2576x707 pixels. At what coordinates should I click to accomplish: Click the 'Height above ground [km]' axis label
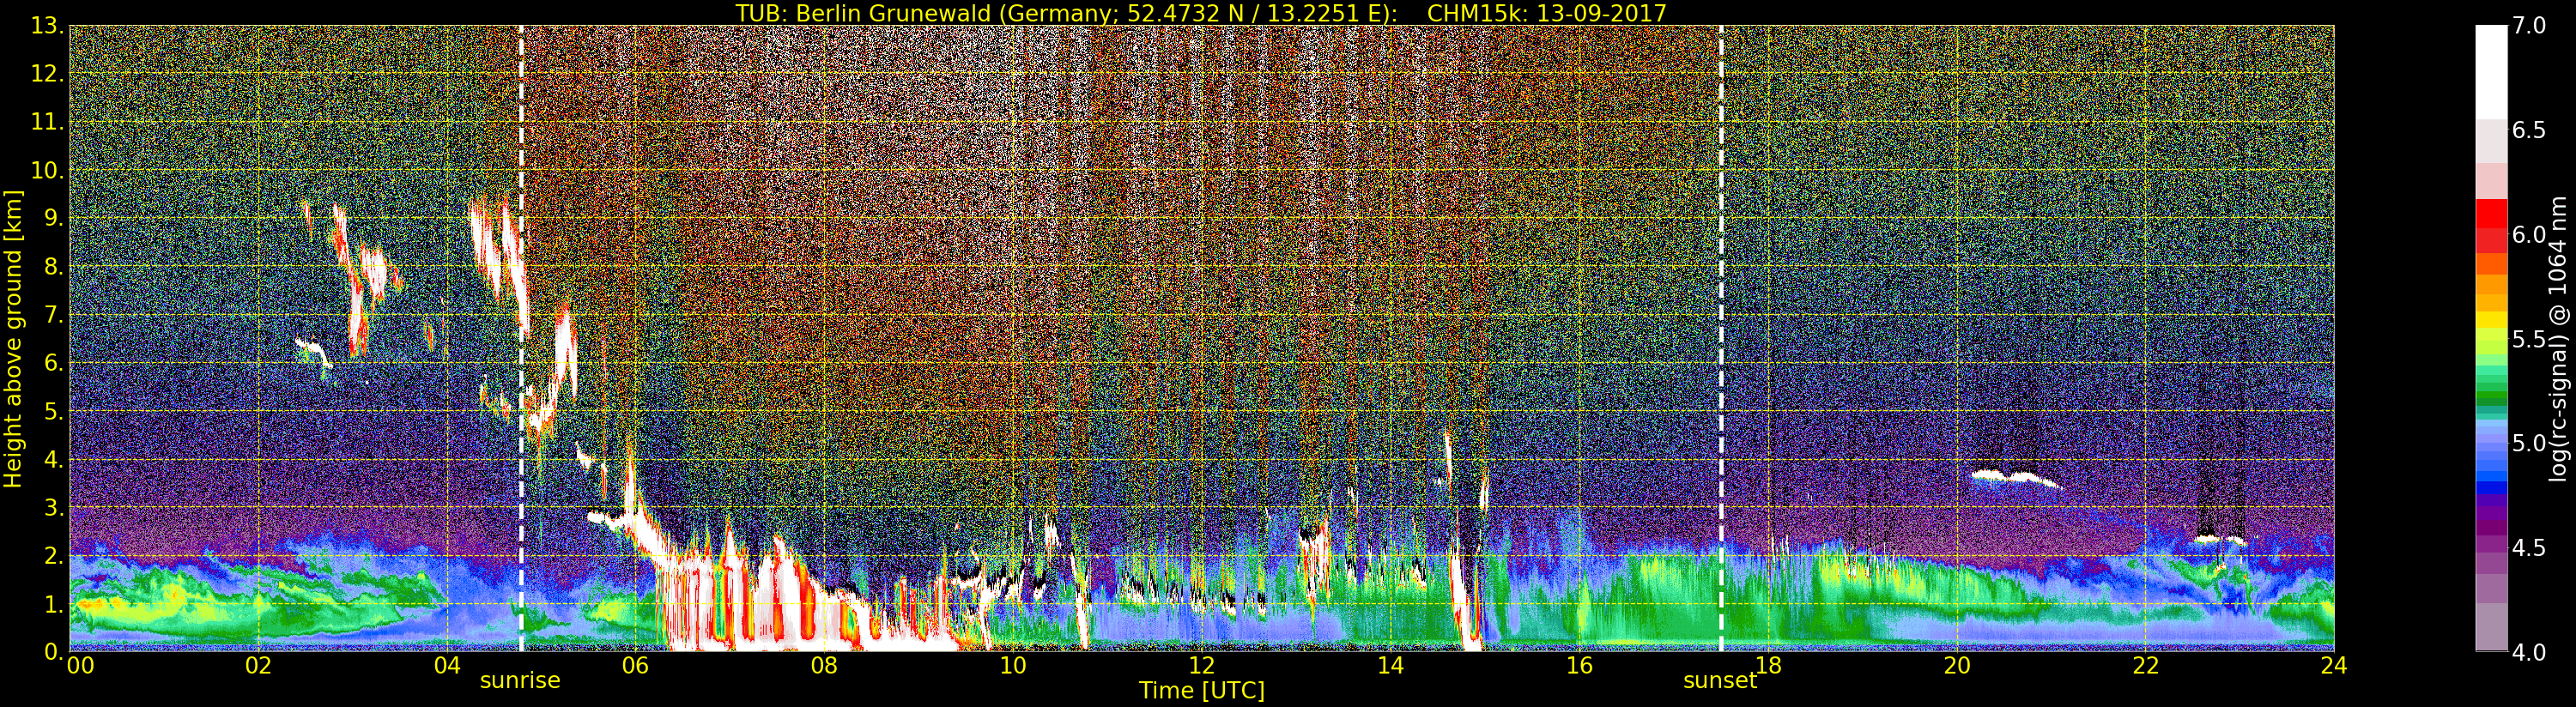(13, 339)
